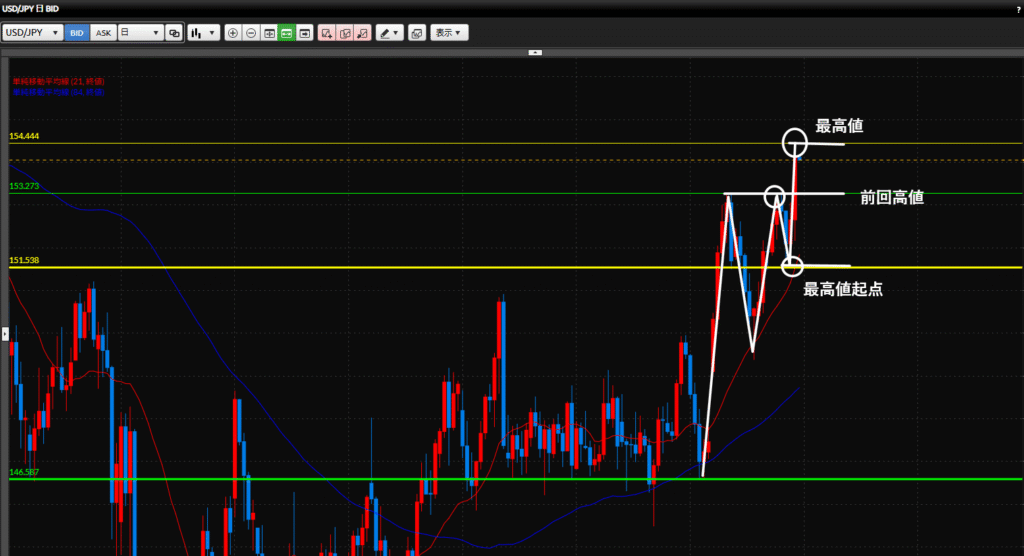Zoom in the chart with plus icon
Screen dimensions: 1024x556
click(x=233, y=33)
